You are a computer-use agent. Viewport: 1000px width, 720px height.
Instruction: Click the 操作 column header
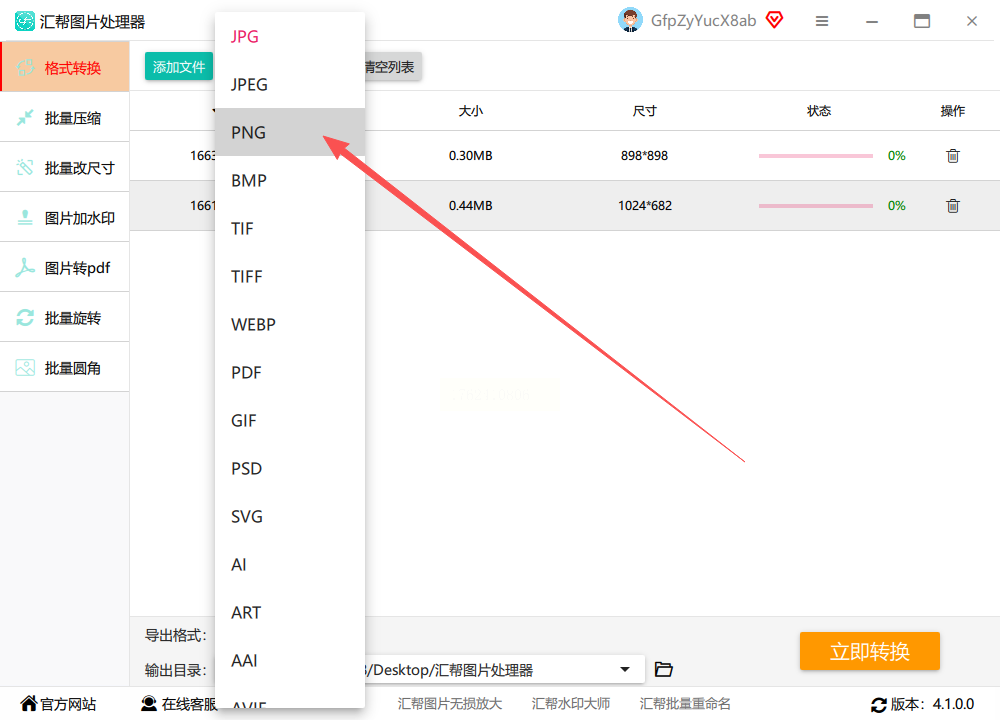click(953, 111)
